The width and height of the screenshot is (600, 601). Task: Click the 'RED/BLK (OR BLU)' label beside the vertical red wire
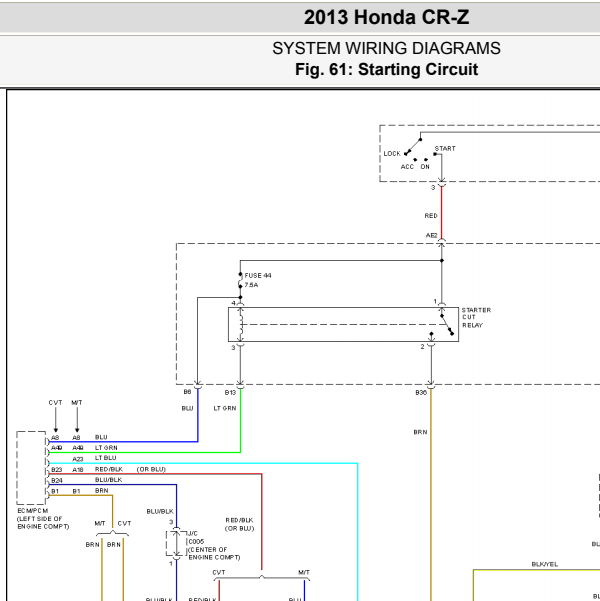coord(240,524)
